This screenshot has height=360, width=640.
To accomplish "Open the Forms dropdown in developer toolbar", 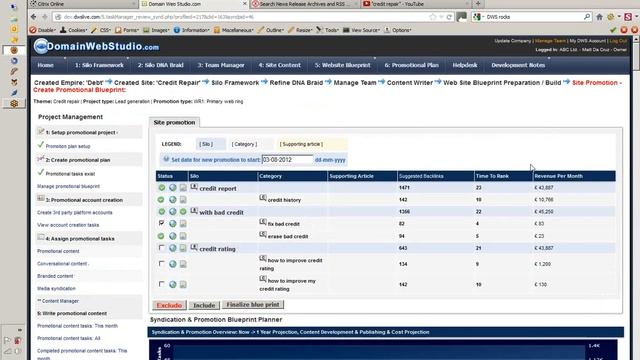I will pos(127,30).
